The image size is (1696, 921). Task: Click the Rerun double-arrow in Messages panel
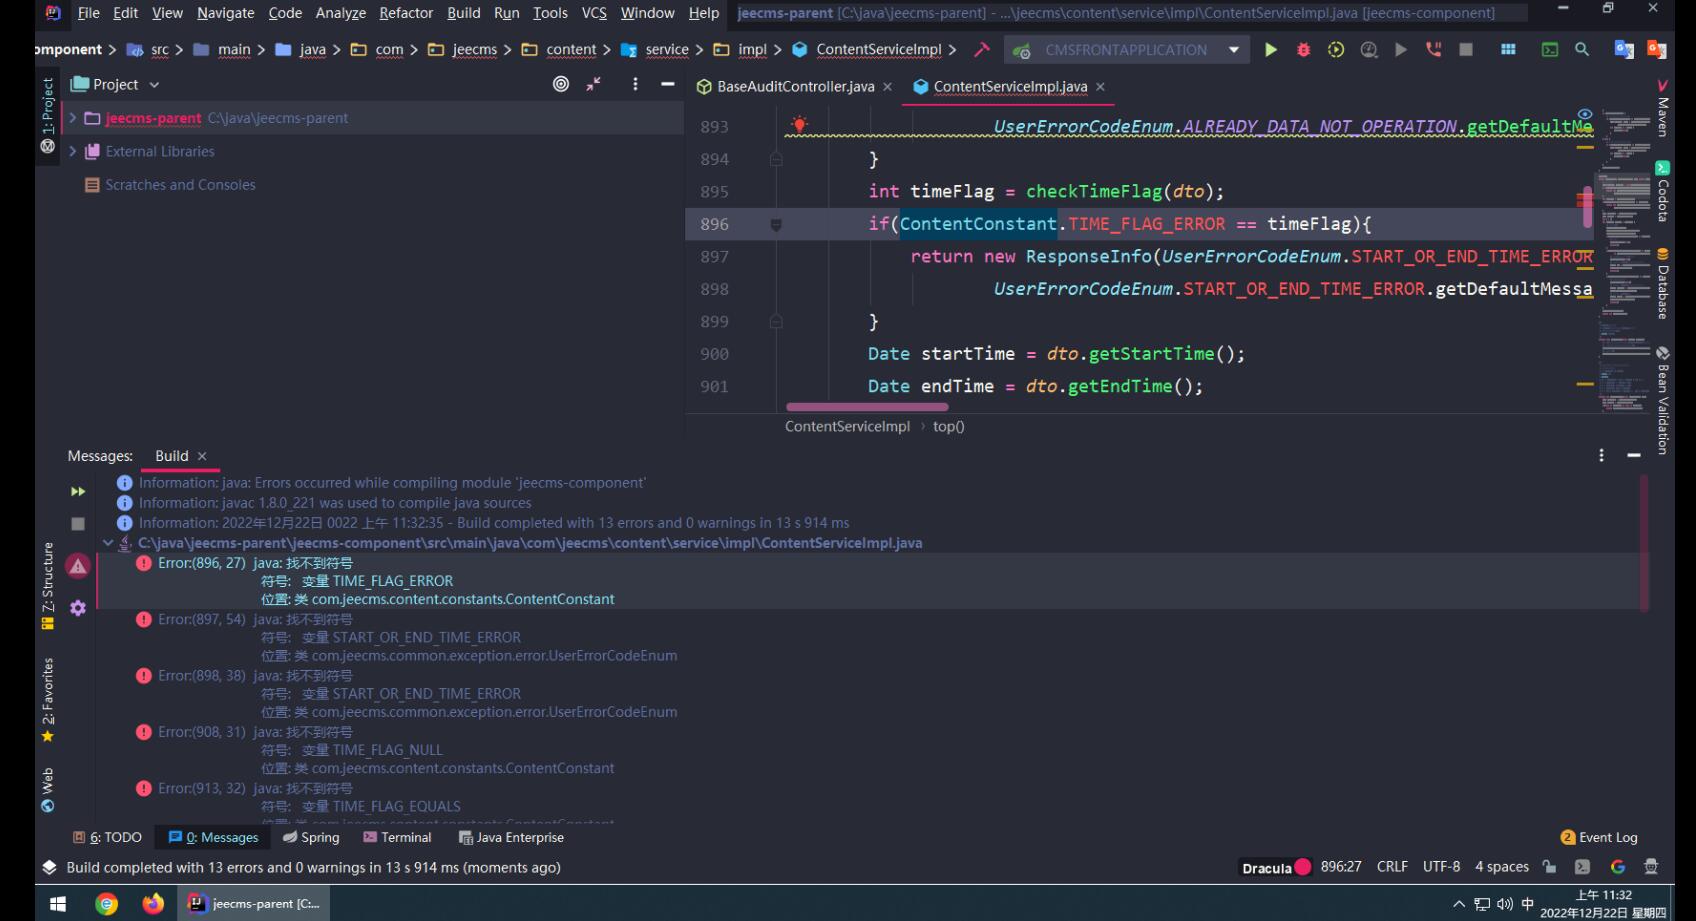click(x=78, y=492)
